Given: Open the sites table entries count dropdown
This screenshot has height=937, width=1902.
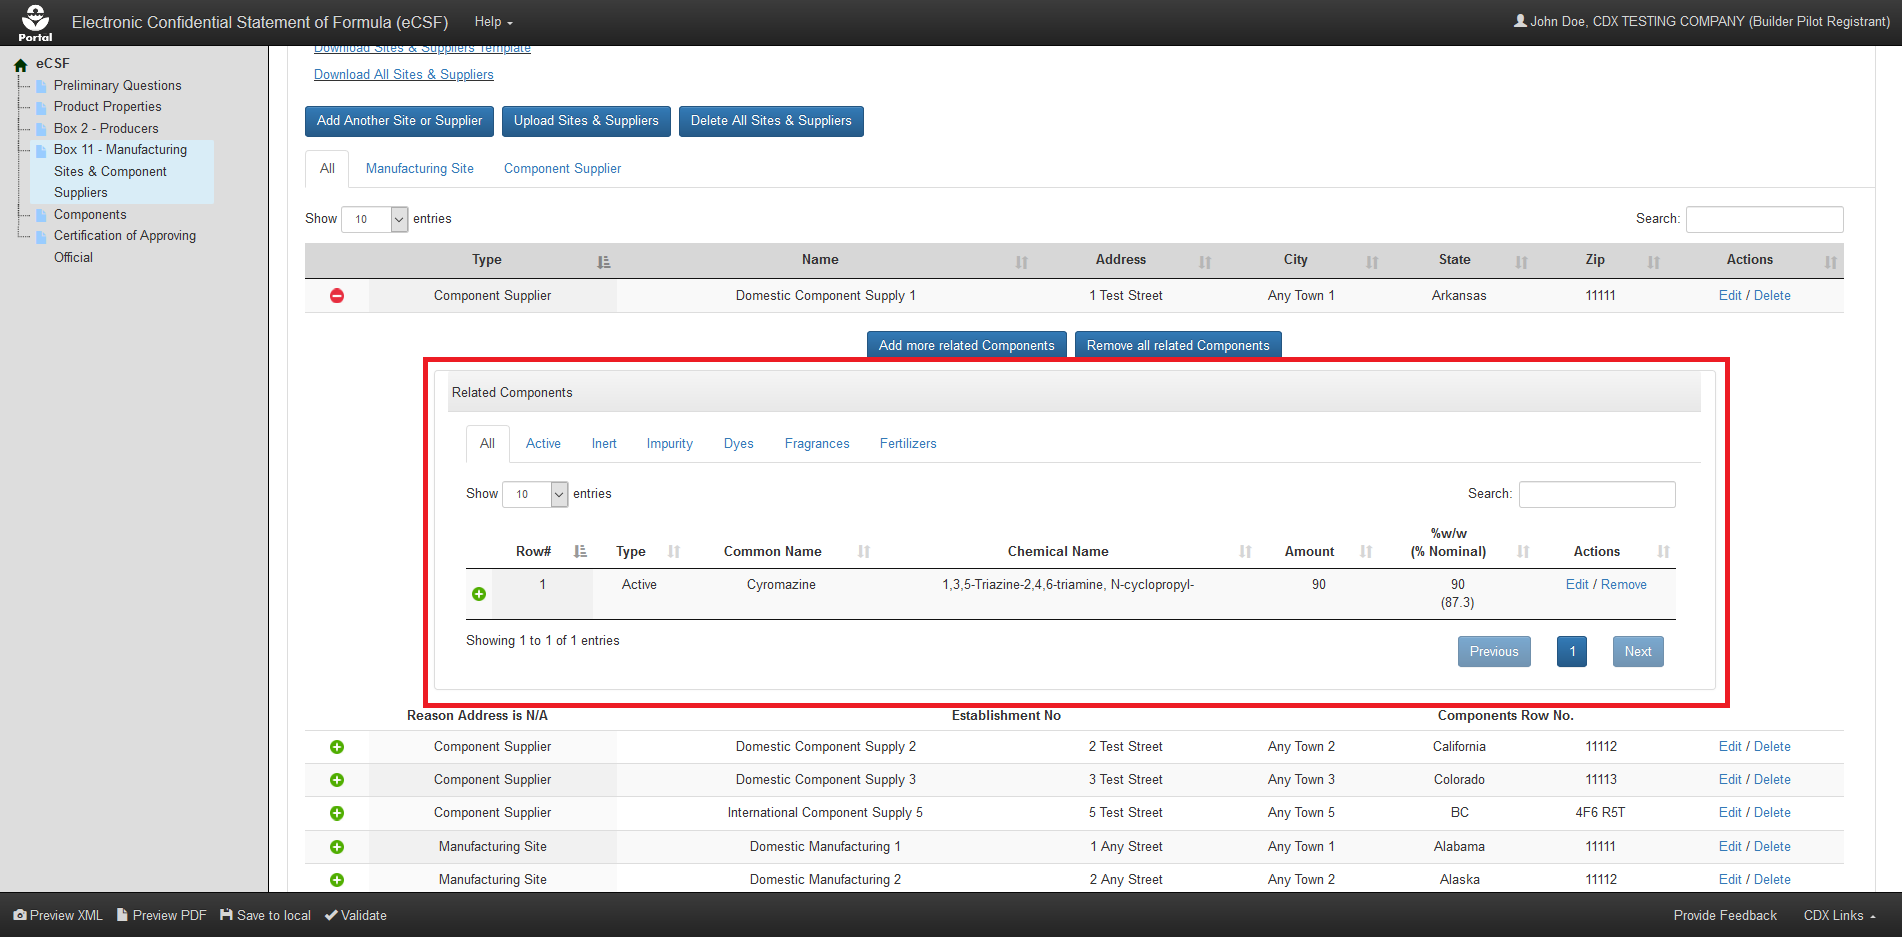Looking at the screenshot, I should click(374, 219).
